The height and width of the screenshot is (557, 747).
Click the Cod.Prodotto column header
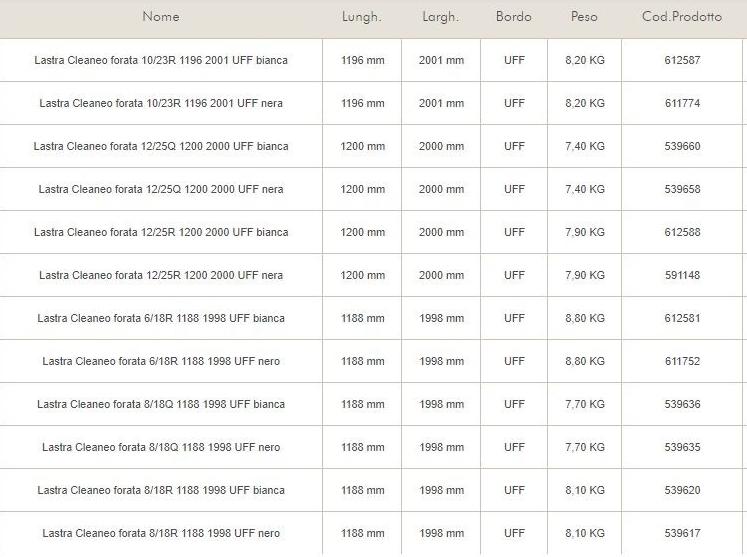[x=682, y=17]
